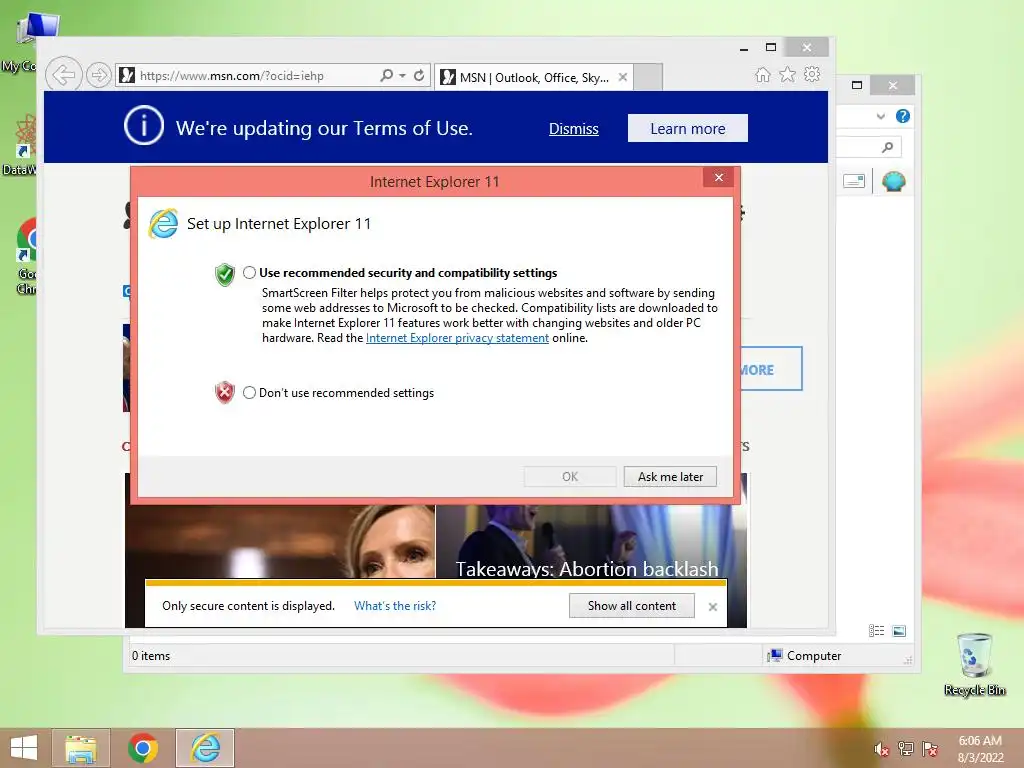Click the IE forward arrow button
This screenshot has height=768, width=1024.
click(x=99, y=76)
